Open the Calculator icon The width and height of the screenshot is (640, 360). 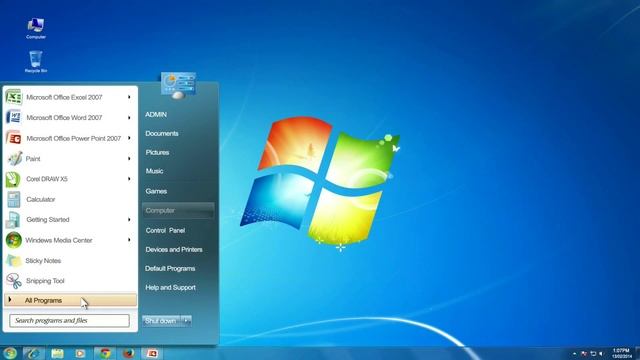13,200
